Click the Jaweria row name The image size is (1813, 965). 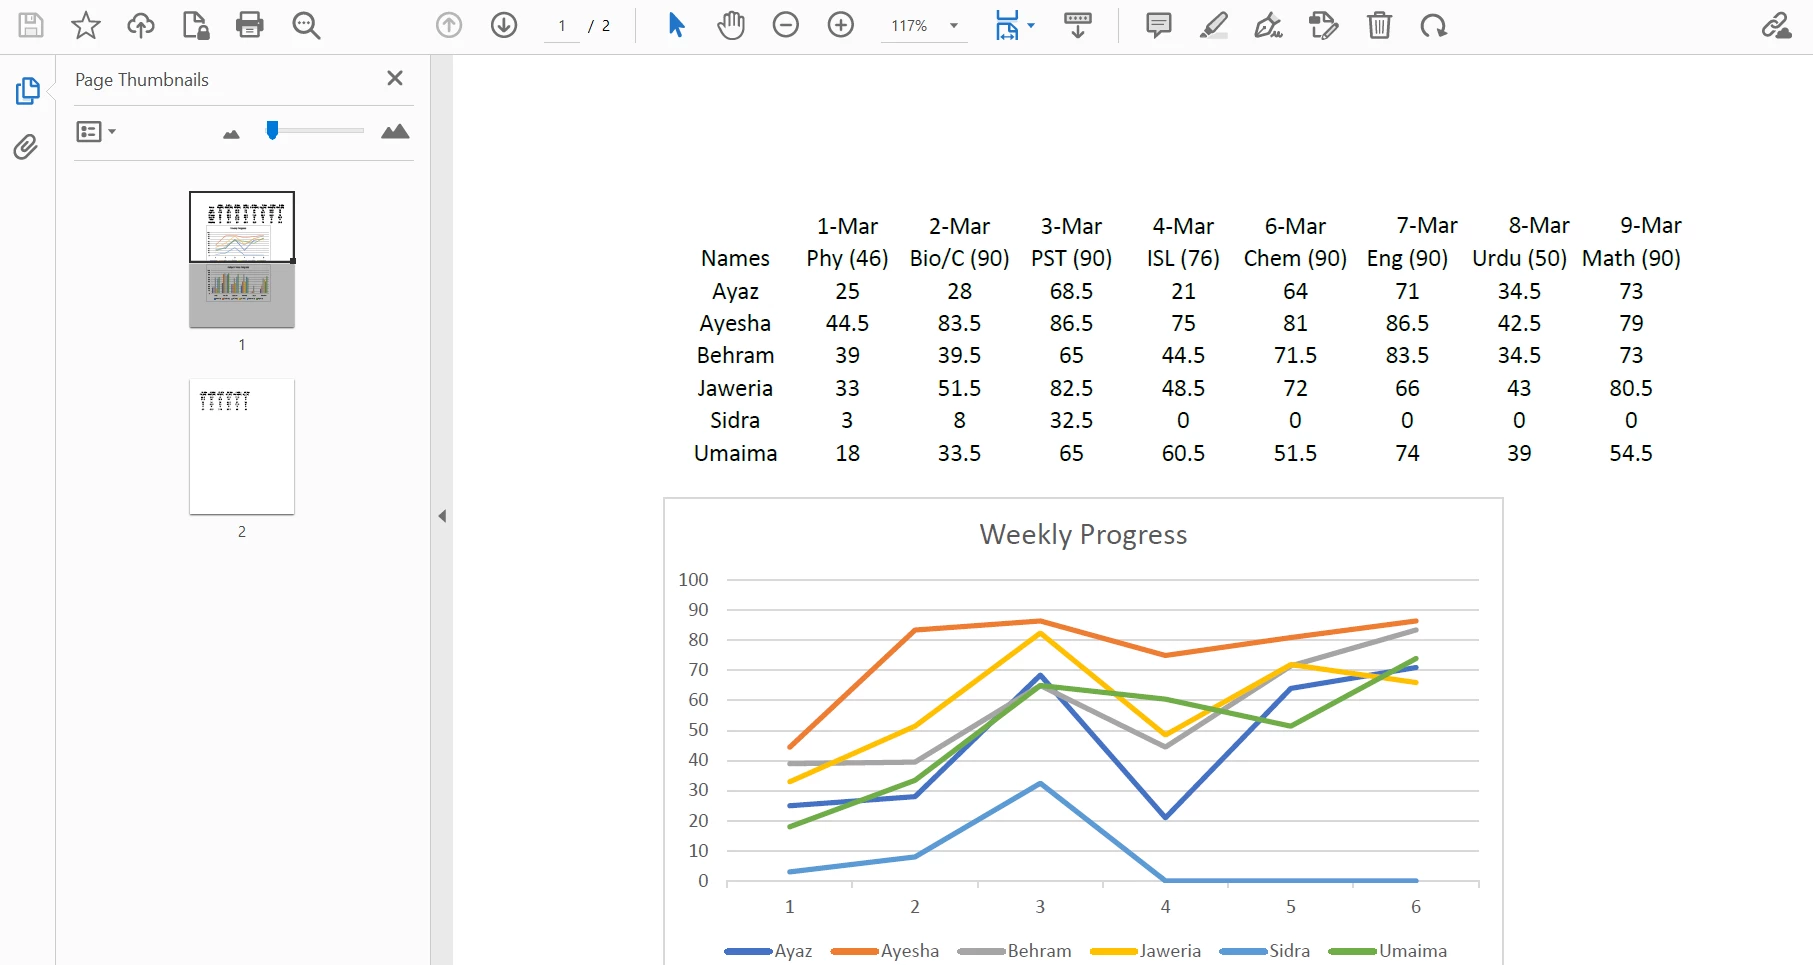click(735, 388)
